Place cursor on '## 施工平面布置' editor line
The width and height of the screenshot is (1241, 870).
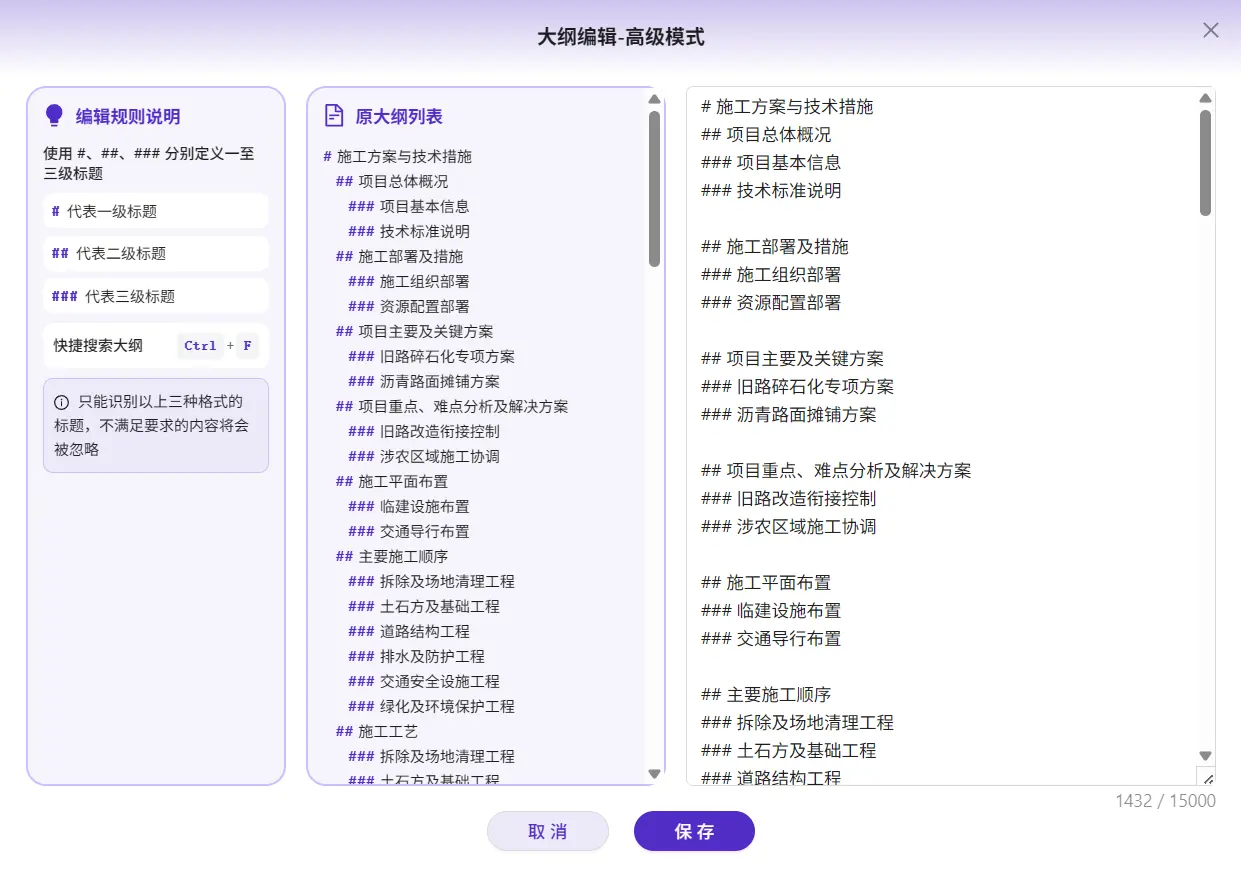click(x=767, y=582)
